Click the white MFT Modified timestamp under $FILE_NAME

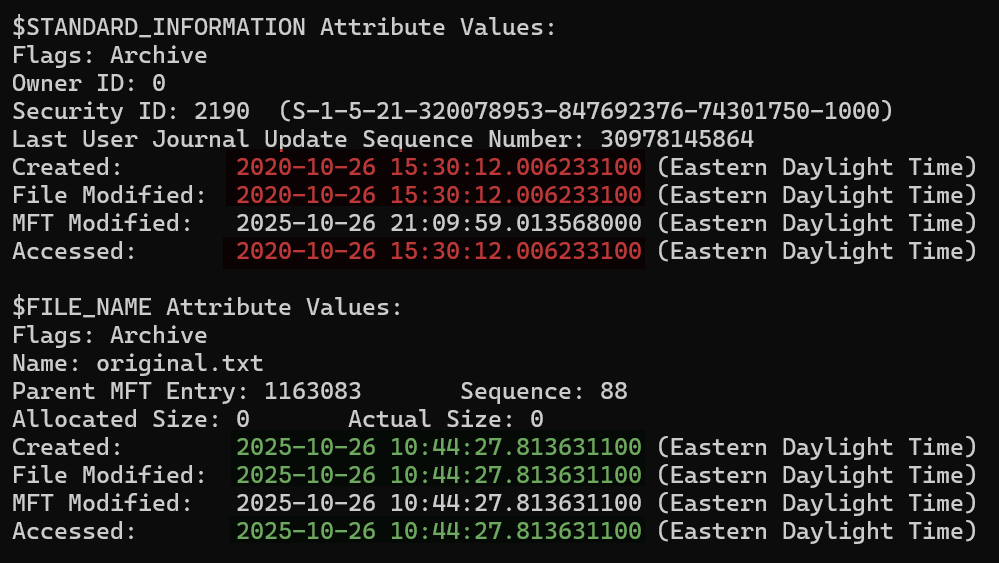pos(439,503)
